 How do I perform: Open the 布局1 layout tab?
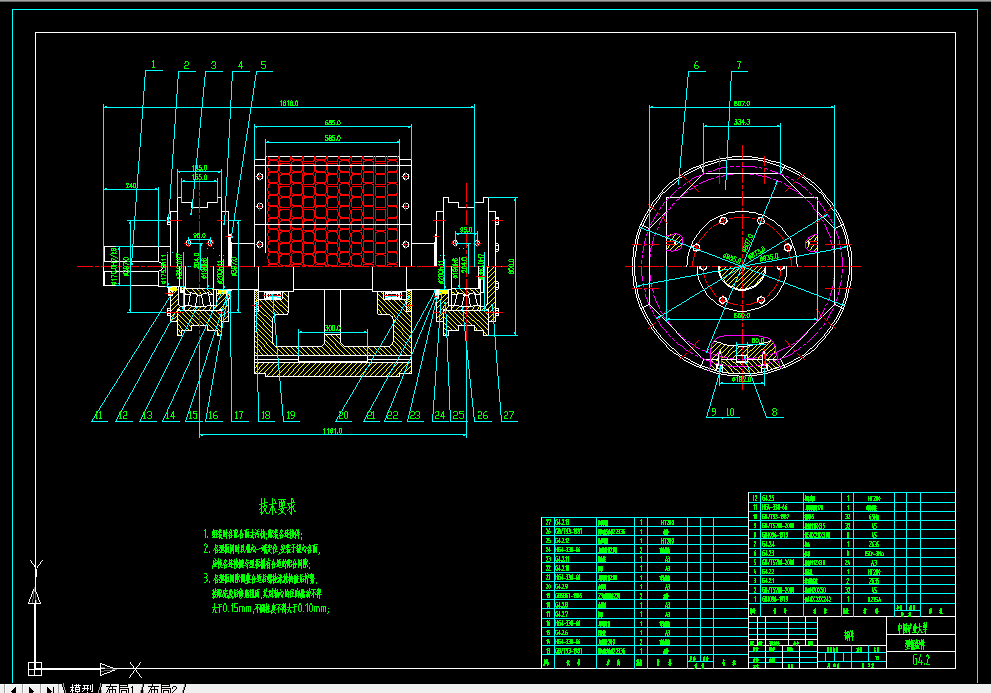click(120, 689)
